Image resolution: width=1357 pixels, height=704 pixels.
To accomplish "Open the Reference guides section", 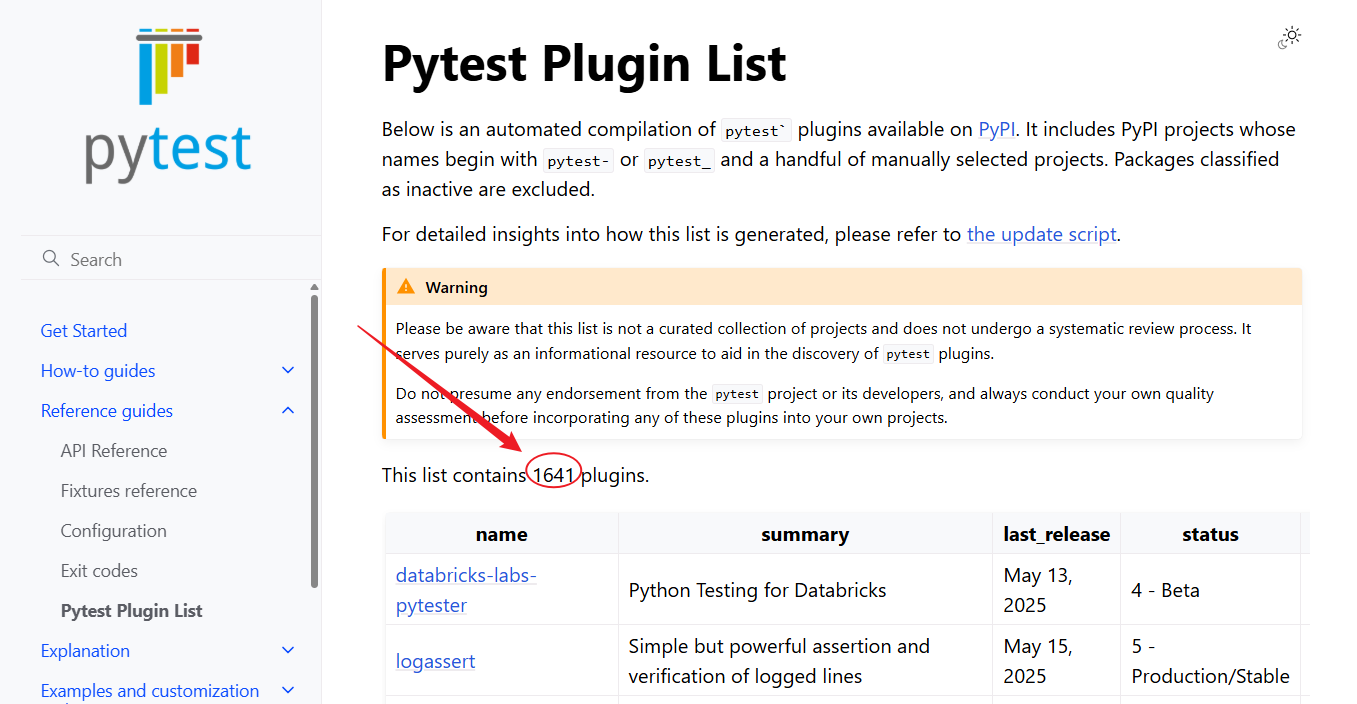I will coord(107,411).
